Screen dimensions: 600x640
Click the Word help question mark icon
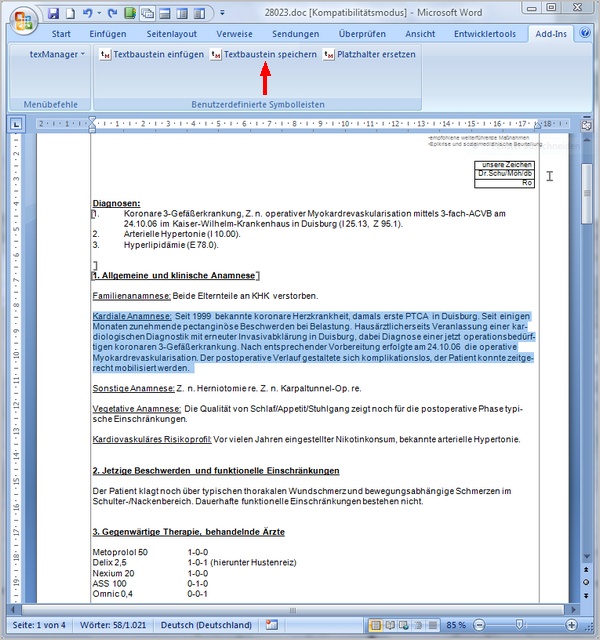[x=585, y=33]
